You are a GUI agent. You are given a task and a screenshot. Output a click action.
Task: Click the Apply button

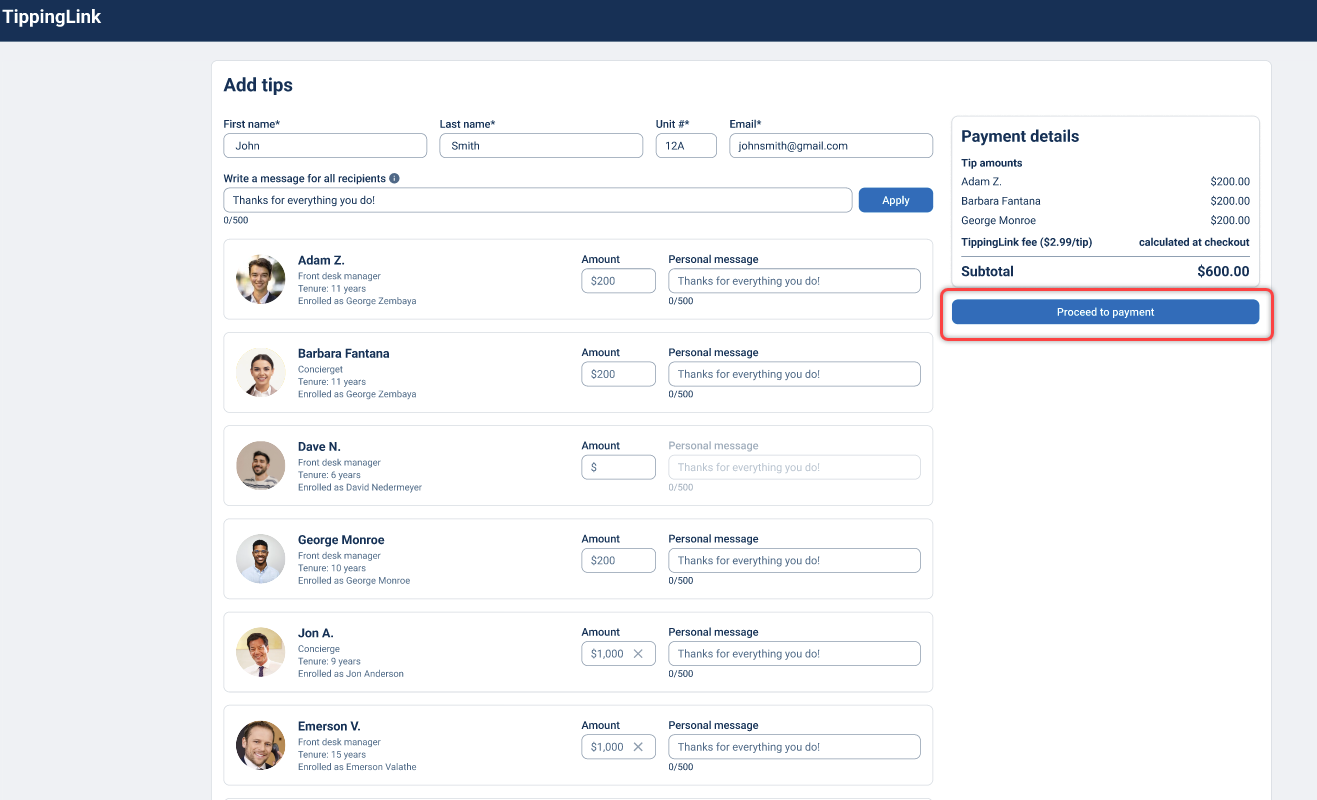click(896, 200)
